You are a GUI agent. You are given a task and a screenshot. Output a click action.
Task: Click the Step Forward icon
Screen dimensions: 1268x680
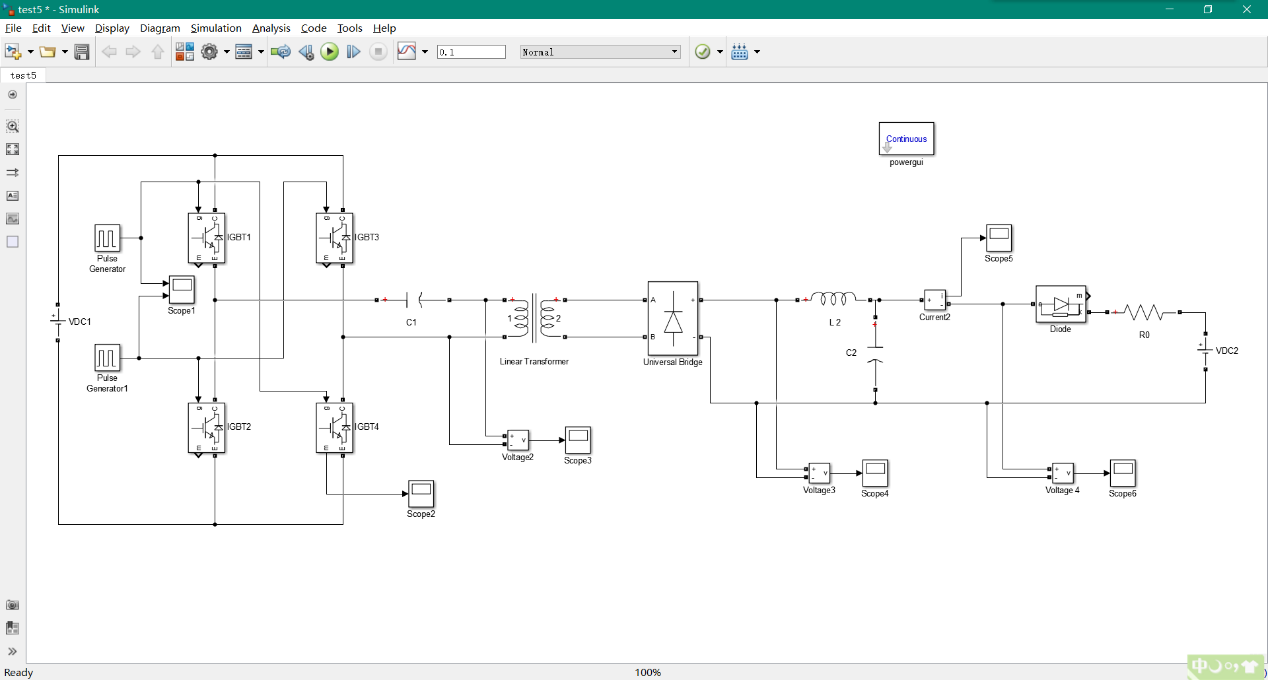353,52
